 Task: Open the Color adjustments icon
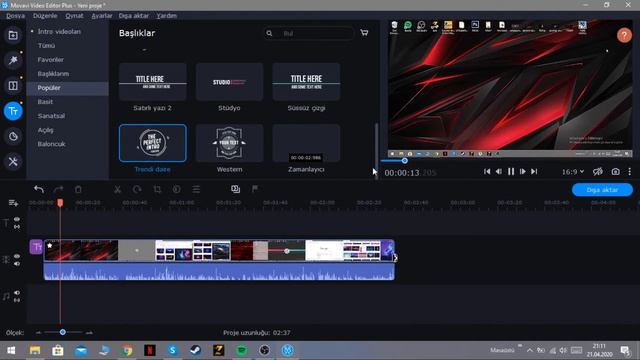tap(176, 189)
